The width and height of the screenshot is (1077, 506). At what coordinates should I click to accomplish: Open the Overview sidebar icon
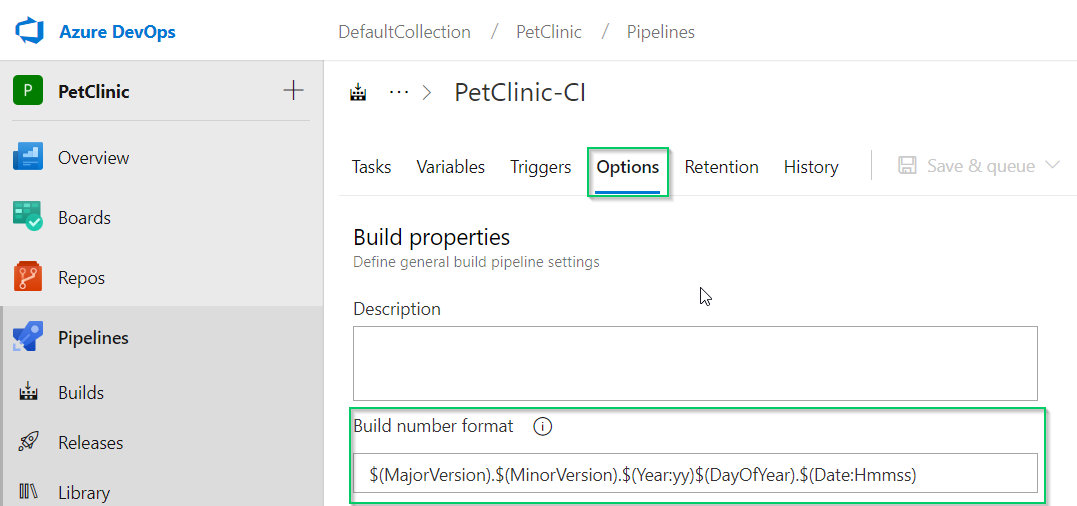[x=28, y=157]
